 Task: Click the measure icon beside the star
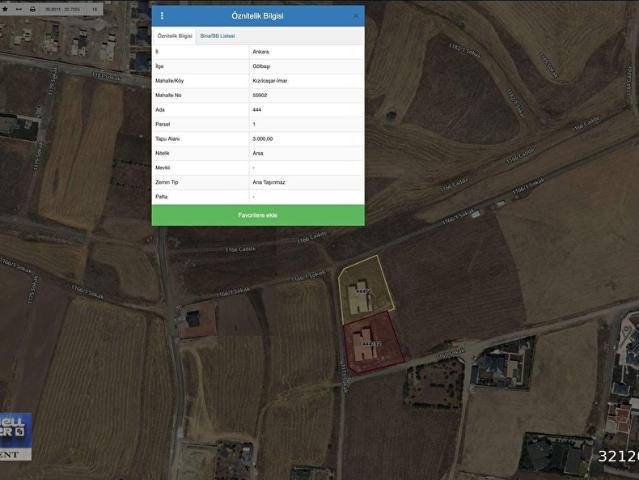[19, 8]
